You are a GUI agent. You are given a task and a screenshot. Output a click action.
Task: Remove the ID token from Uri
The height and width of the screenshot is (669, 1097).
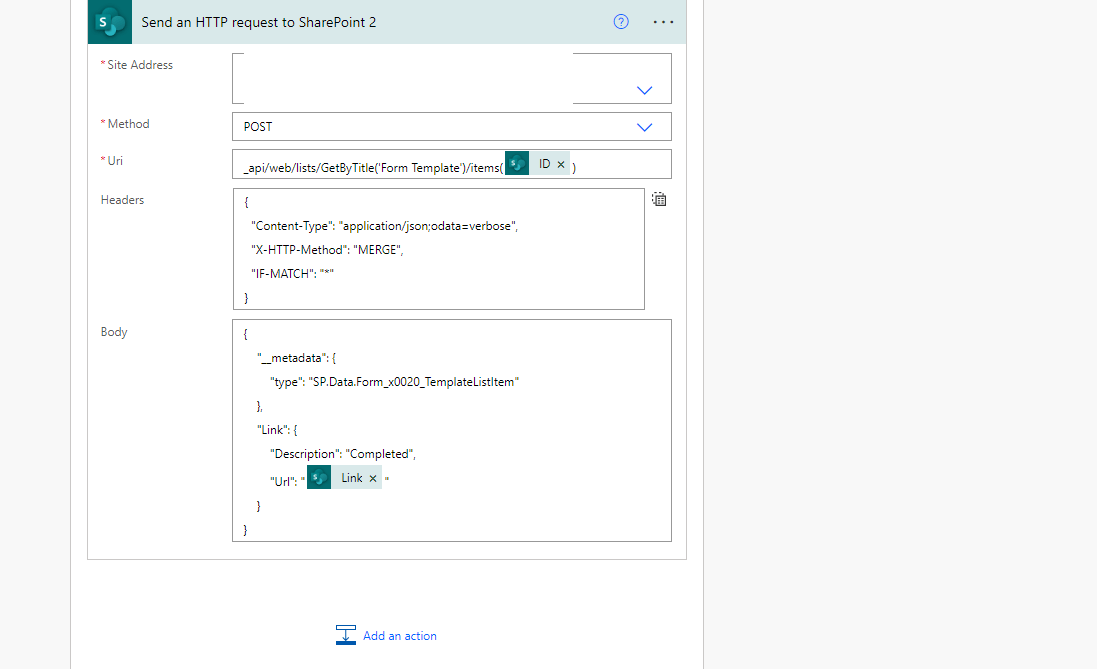tap(561, 164)
